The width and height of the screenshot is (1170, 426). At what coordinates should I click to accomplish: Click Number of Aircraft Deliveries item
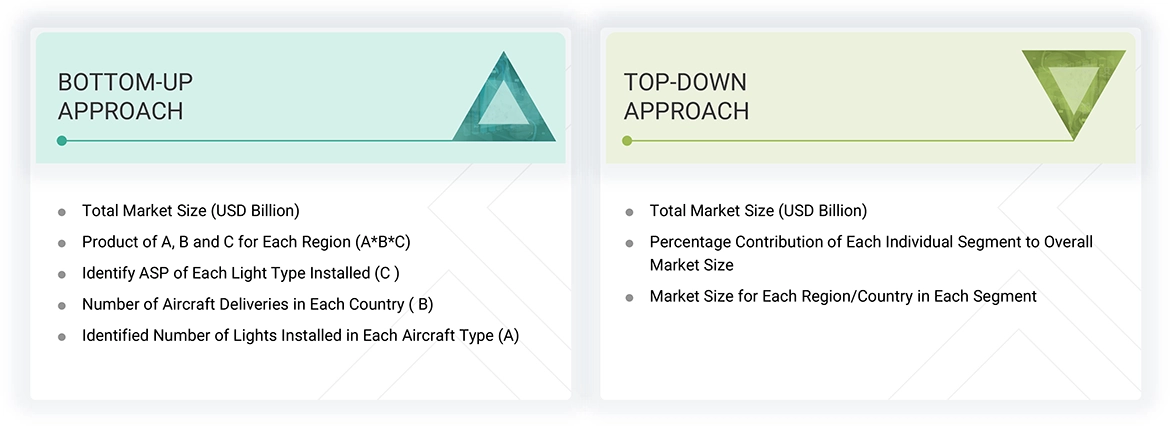[x=257, y=304]
